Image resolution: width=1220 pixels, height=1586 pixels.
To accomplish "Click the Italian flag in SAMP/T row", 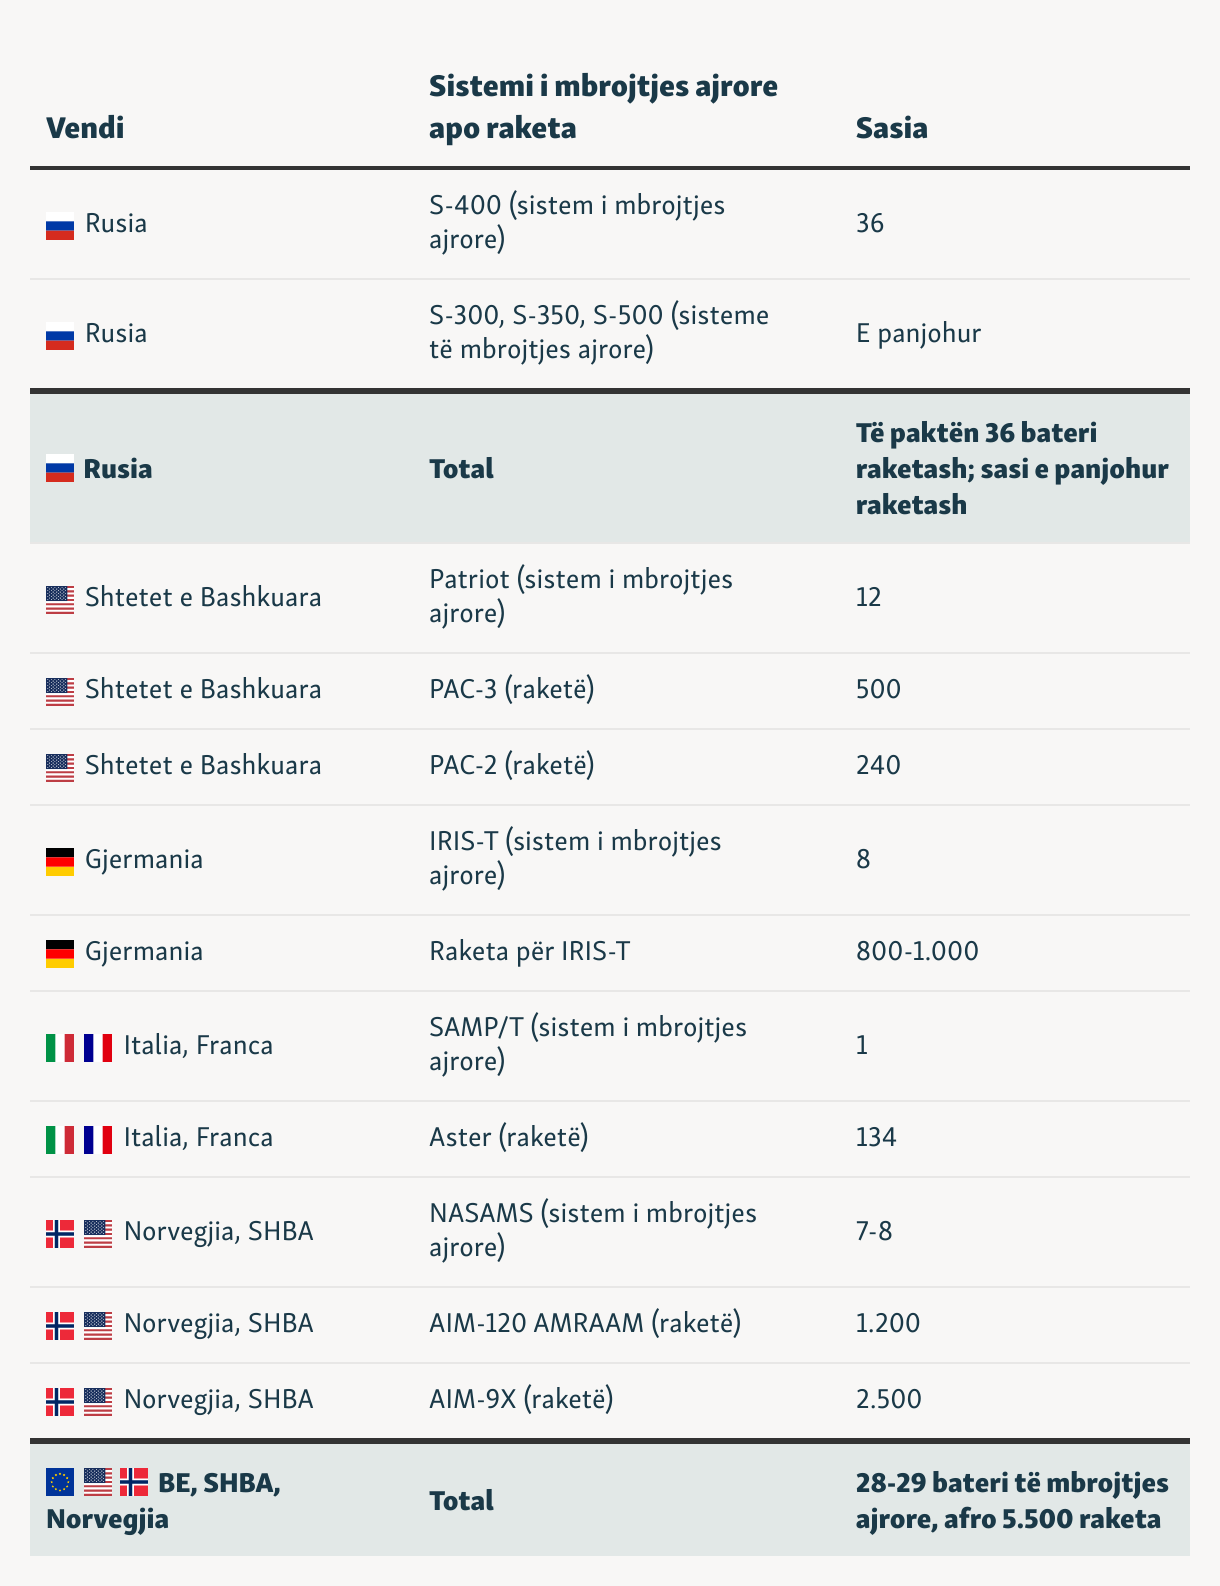I will [x=60, y=1048].
